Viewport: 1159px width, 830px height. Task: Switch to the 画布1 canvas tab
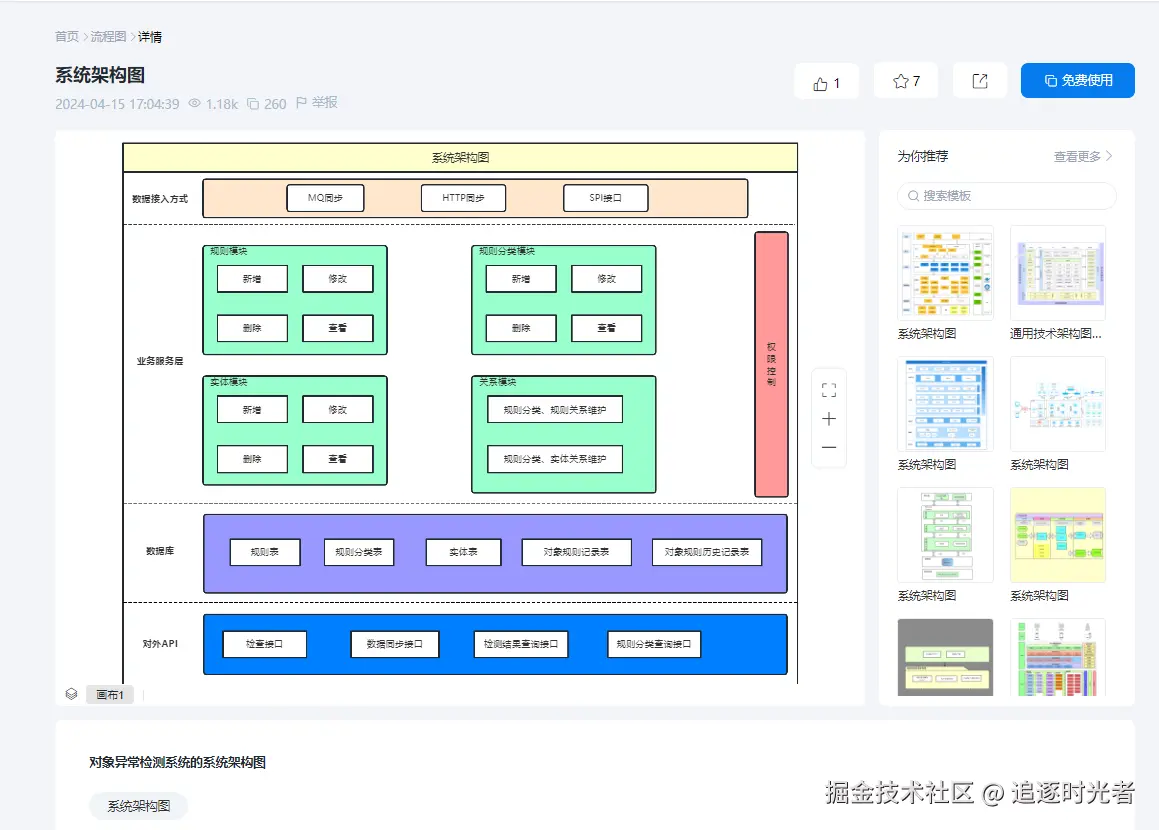(x=109, y=695)
